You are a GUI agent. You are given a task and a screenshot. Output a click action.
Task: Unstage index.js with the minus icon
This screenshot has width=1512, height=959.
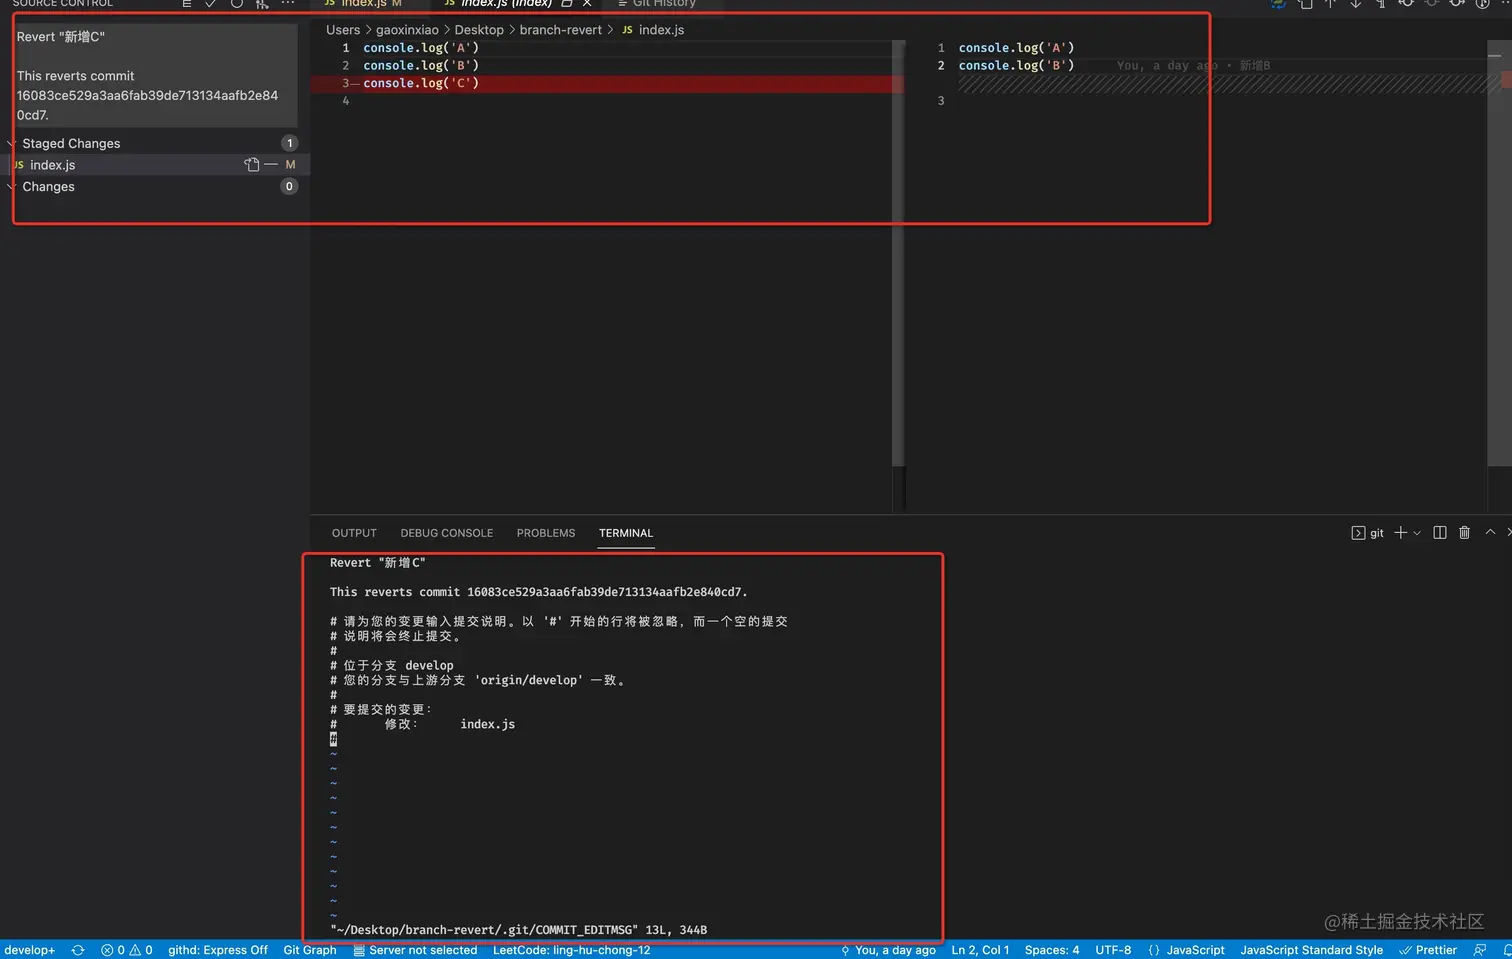271,165
